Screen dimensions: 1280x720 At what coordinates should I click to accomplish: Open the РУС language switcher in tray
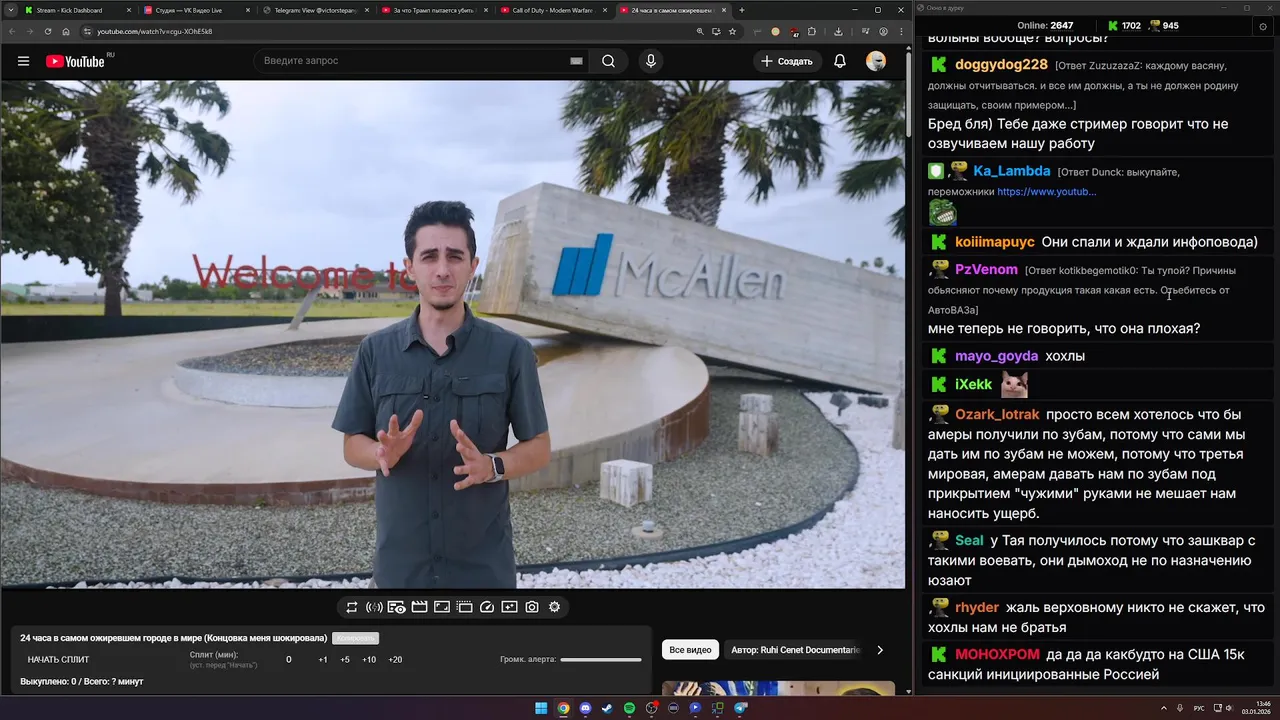tap(1199, 708)
